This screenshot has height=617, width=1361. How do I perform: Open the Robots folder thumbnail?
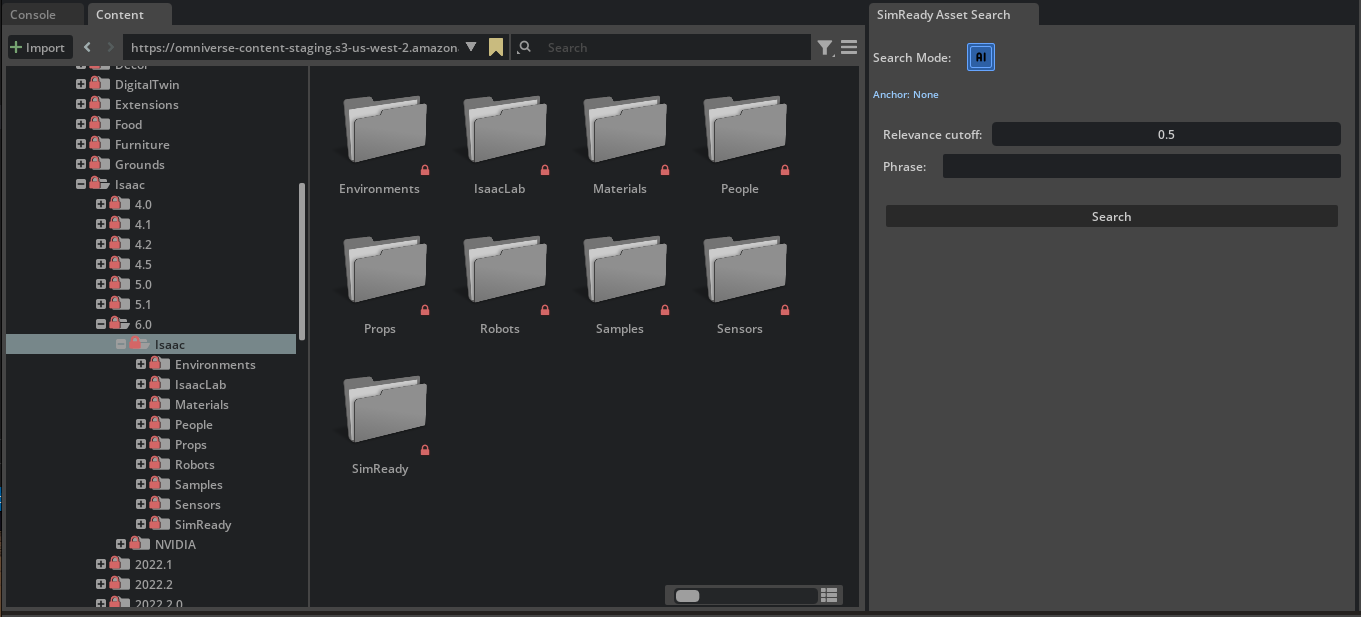pyautogui.click(x=505, y=270)
